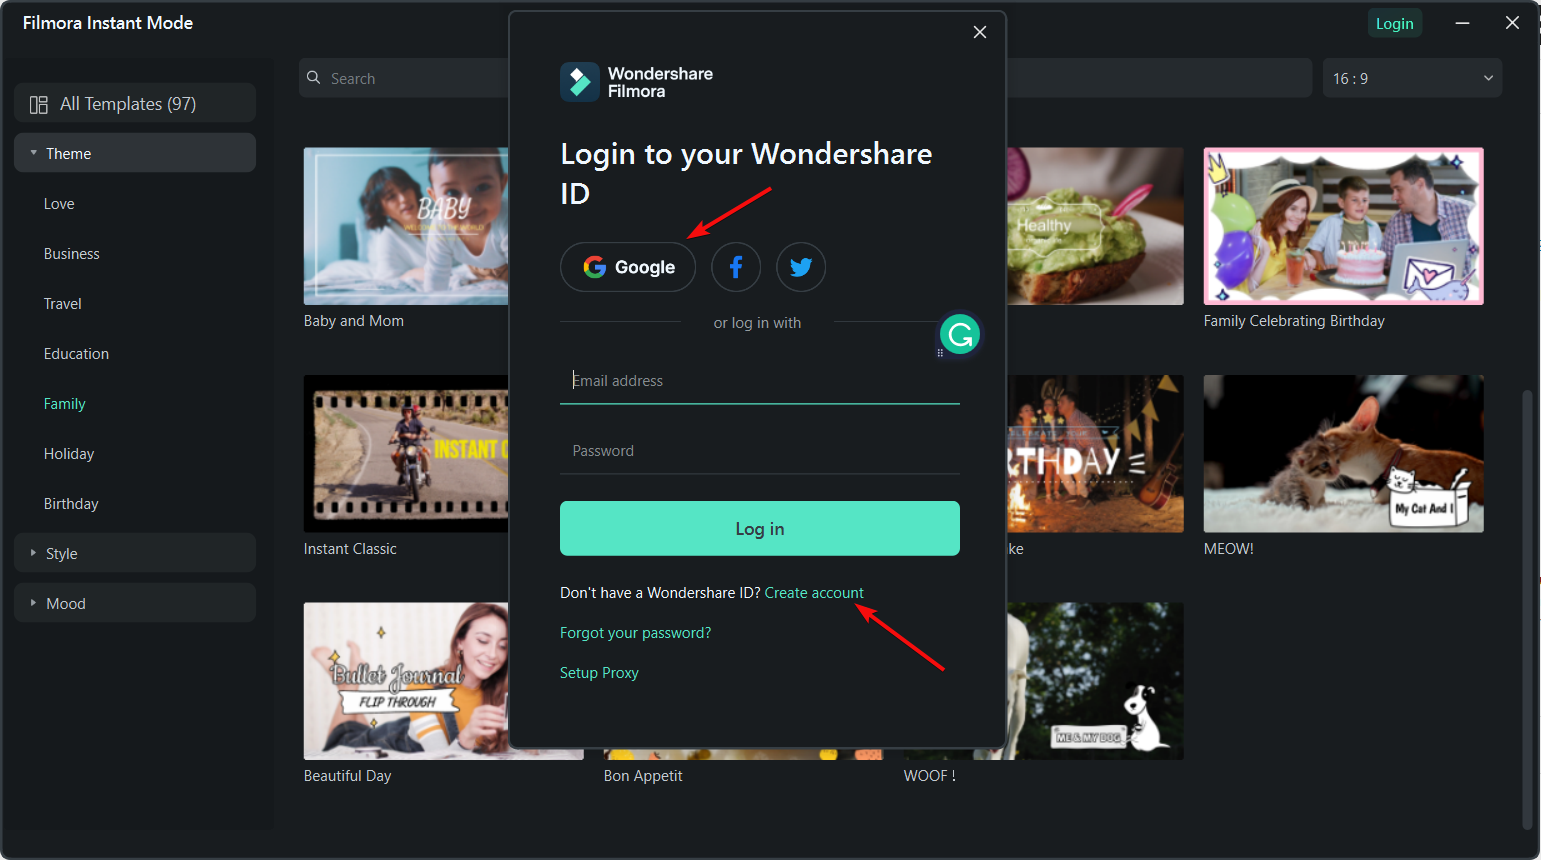The height and width of the screenshot is (860, 1541).
Task: Sign in with the Facebook icon
Action: pyautogui.click(x=736, y=267)
